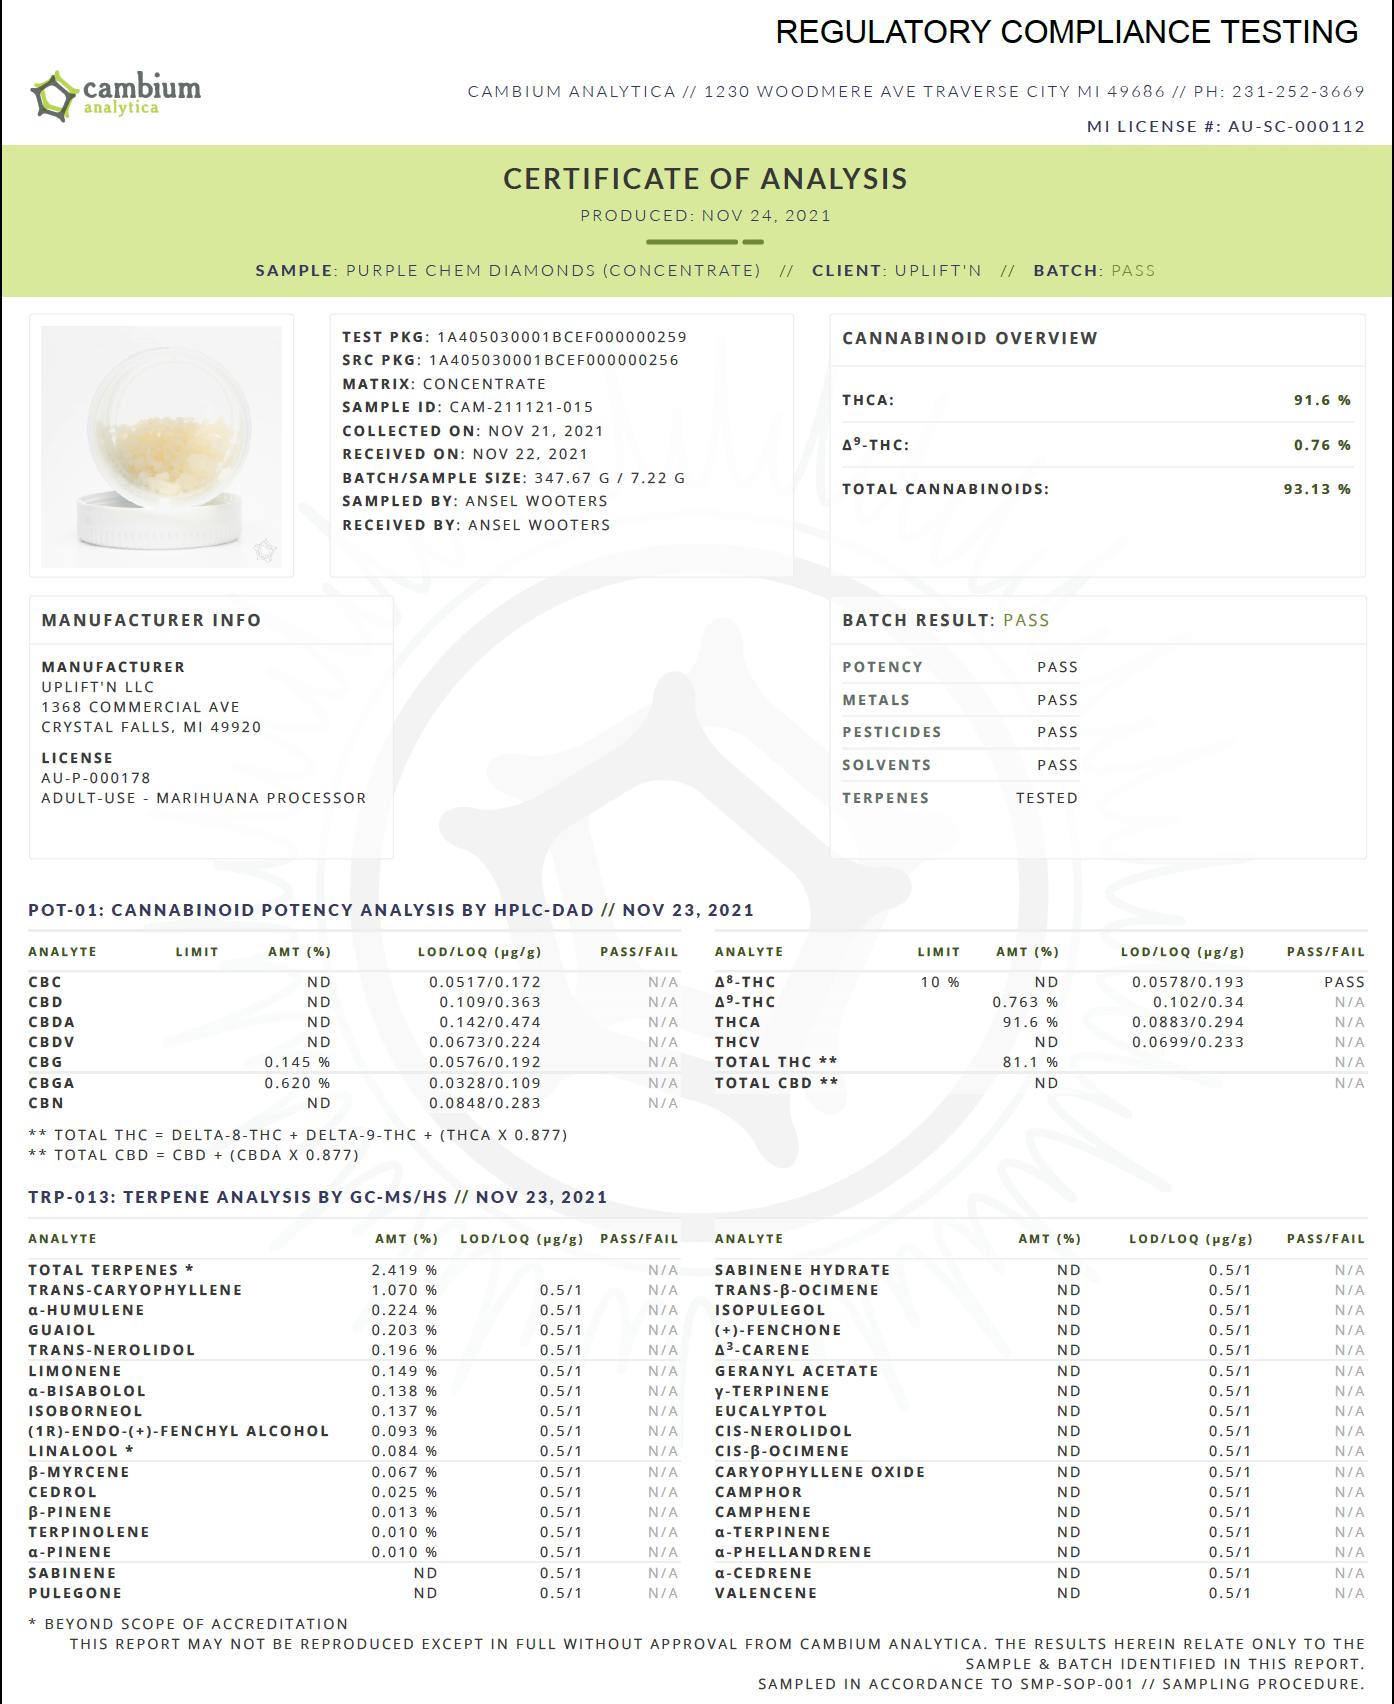
Task: Click Total Cannabinoids 93.13 % value
Action: click(x=1316, y=489)
